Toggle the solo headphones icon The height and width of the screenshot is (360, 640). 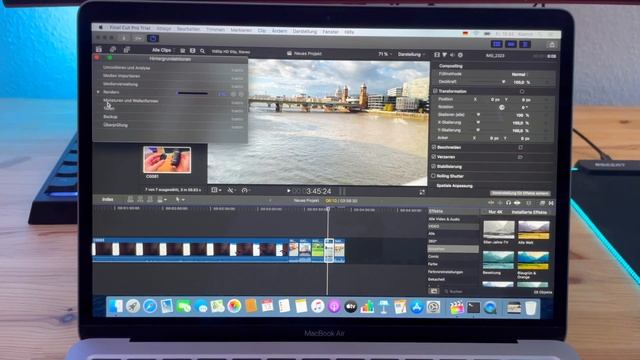click(x=508, y=202)
